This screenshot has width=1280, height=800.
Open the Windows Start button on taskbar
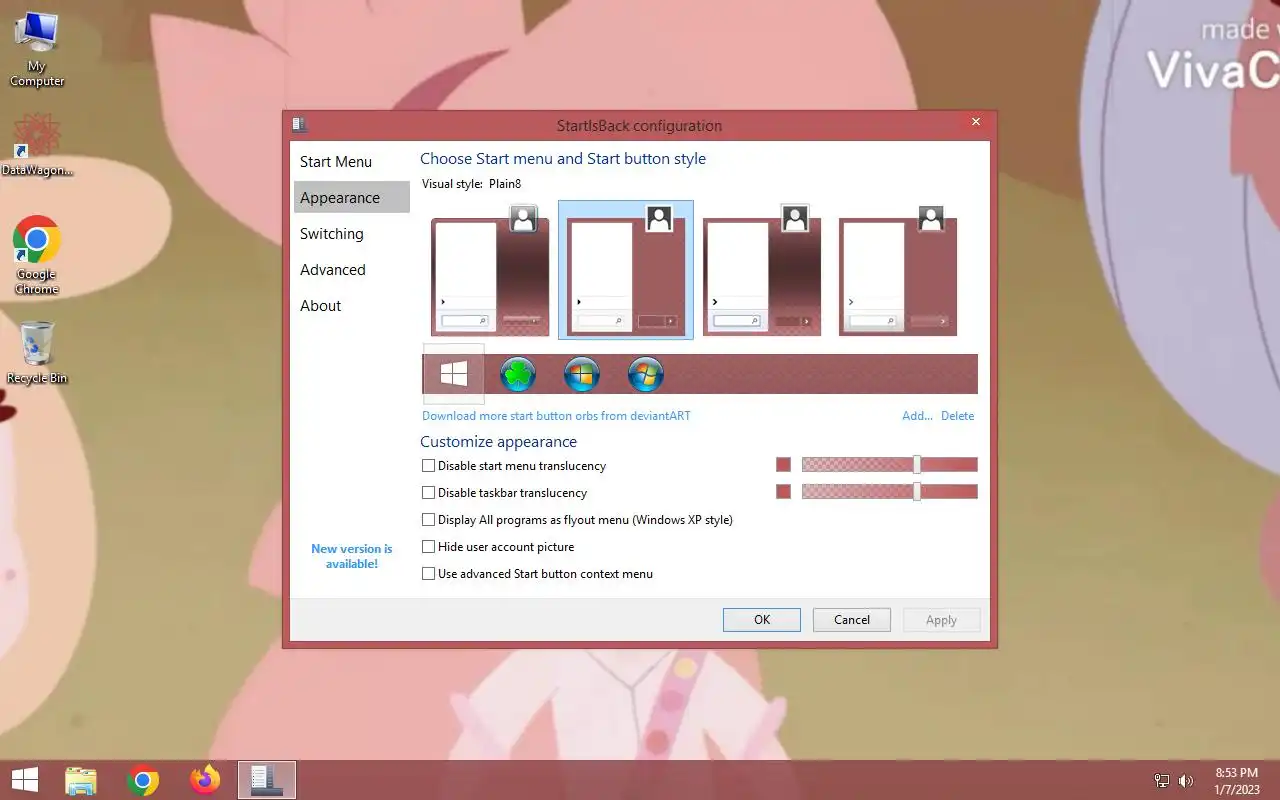tap(24, 780)
